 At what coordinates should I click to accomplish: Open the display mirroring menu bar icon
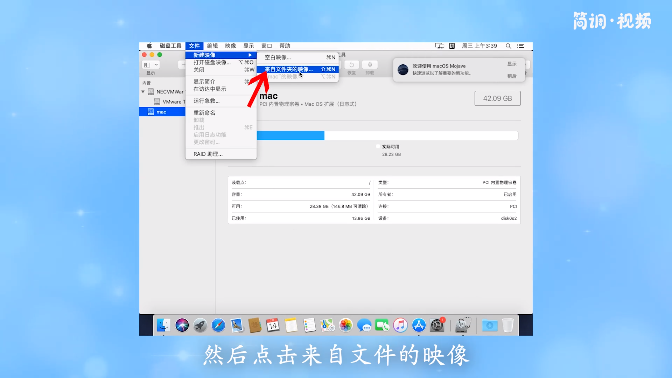click(439, 45)
